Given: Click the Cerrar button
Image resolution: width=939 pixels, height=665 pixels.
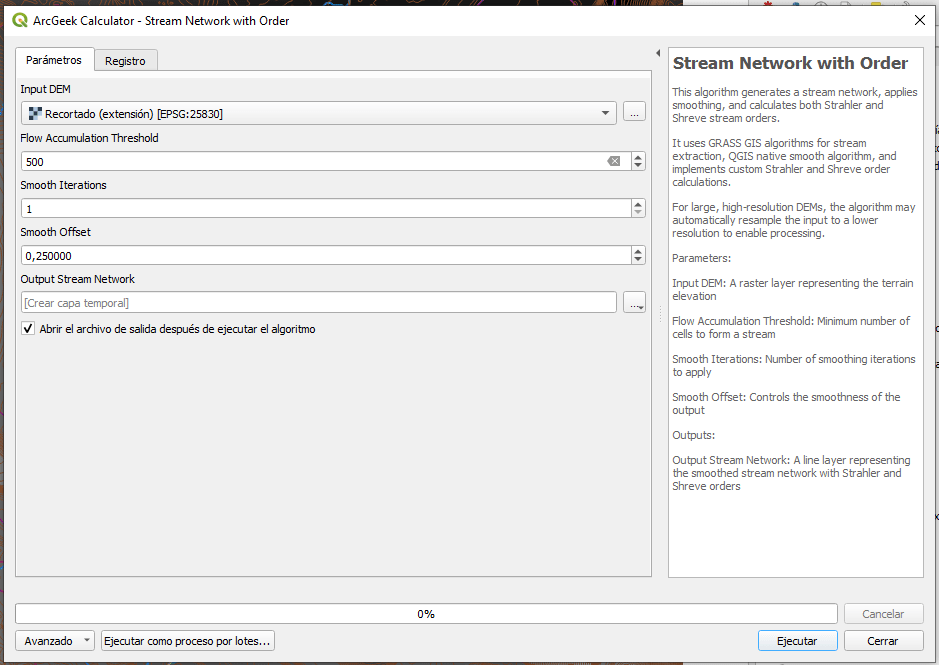Looking at the screenshot, I should click(x=883, y=641).
